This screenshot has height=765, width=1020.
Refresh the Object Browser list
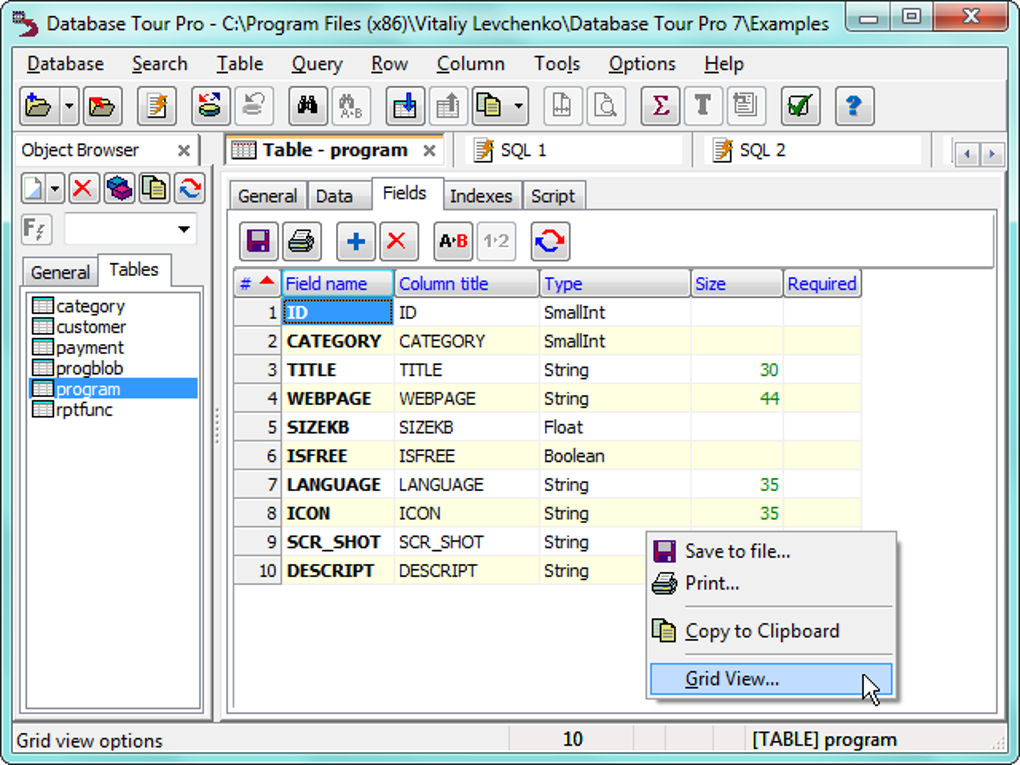[189, 188]
